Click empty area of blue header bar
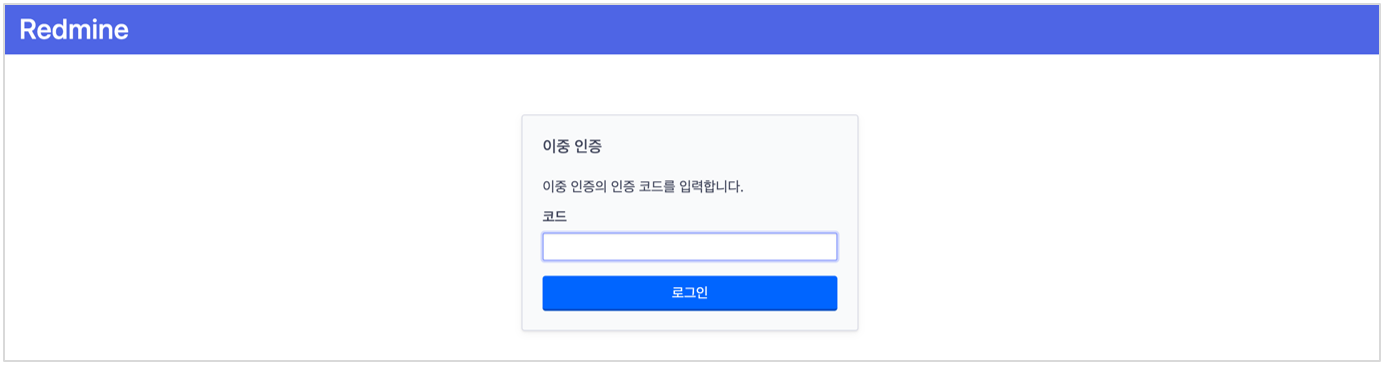 click(700, 30)
